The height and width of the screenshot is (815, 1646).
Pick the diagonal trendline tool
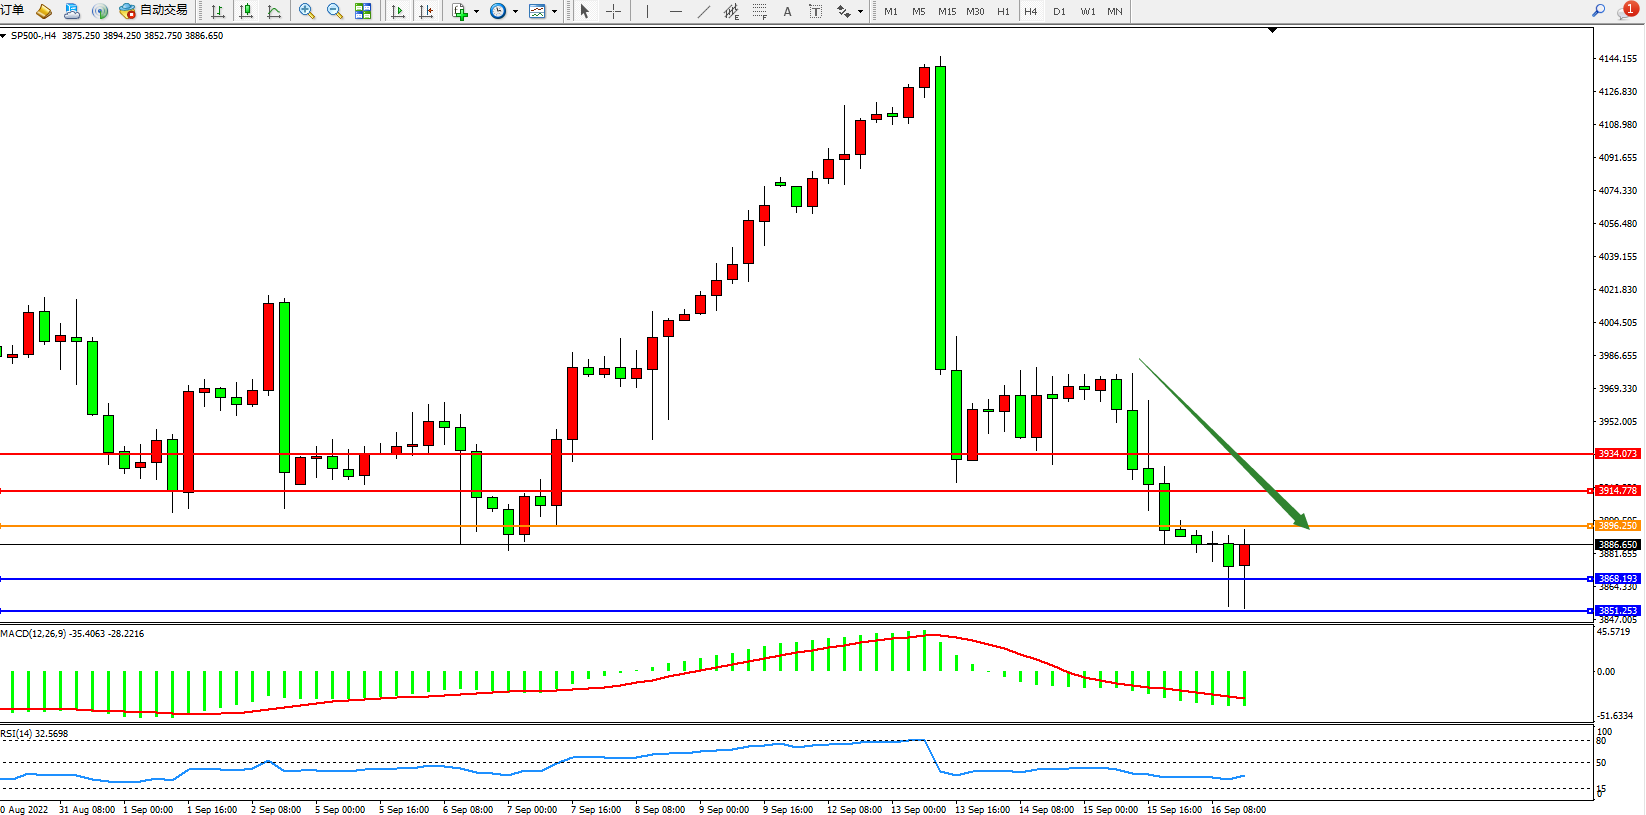tap(704, 11)
